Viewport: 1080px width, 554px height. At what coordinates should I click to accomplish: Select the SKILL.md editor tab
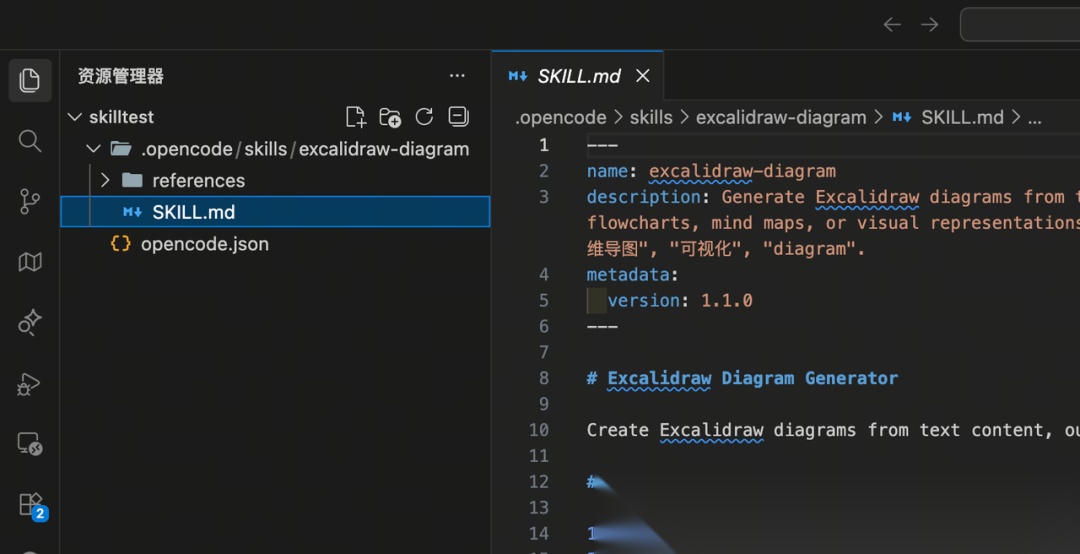point(578,76)
